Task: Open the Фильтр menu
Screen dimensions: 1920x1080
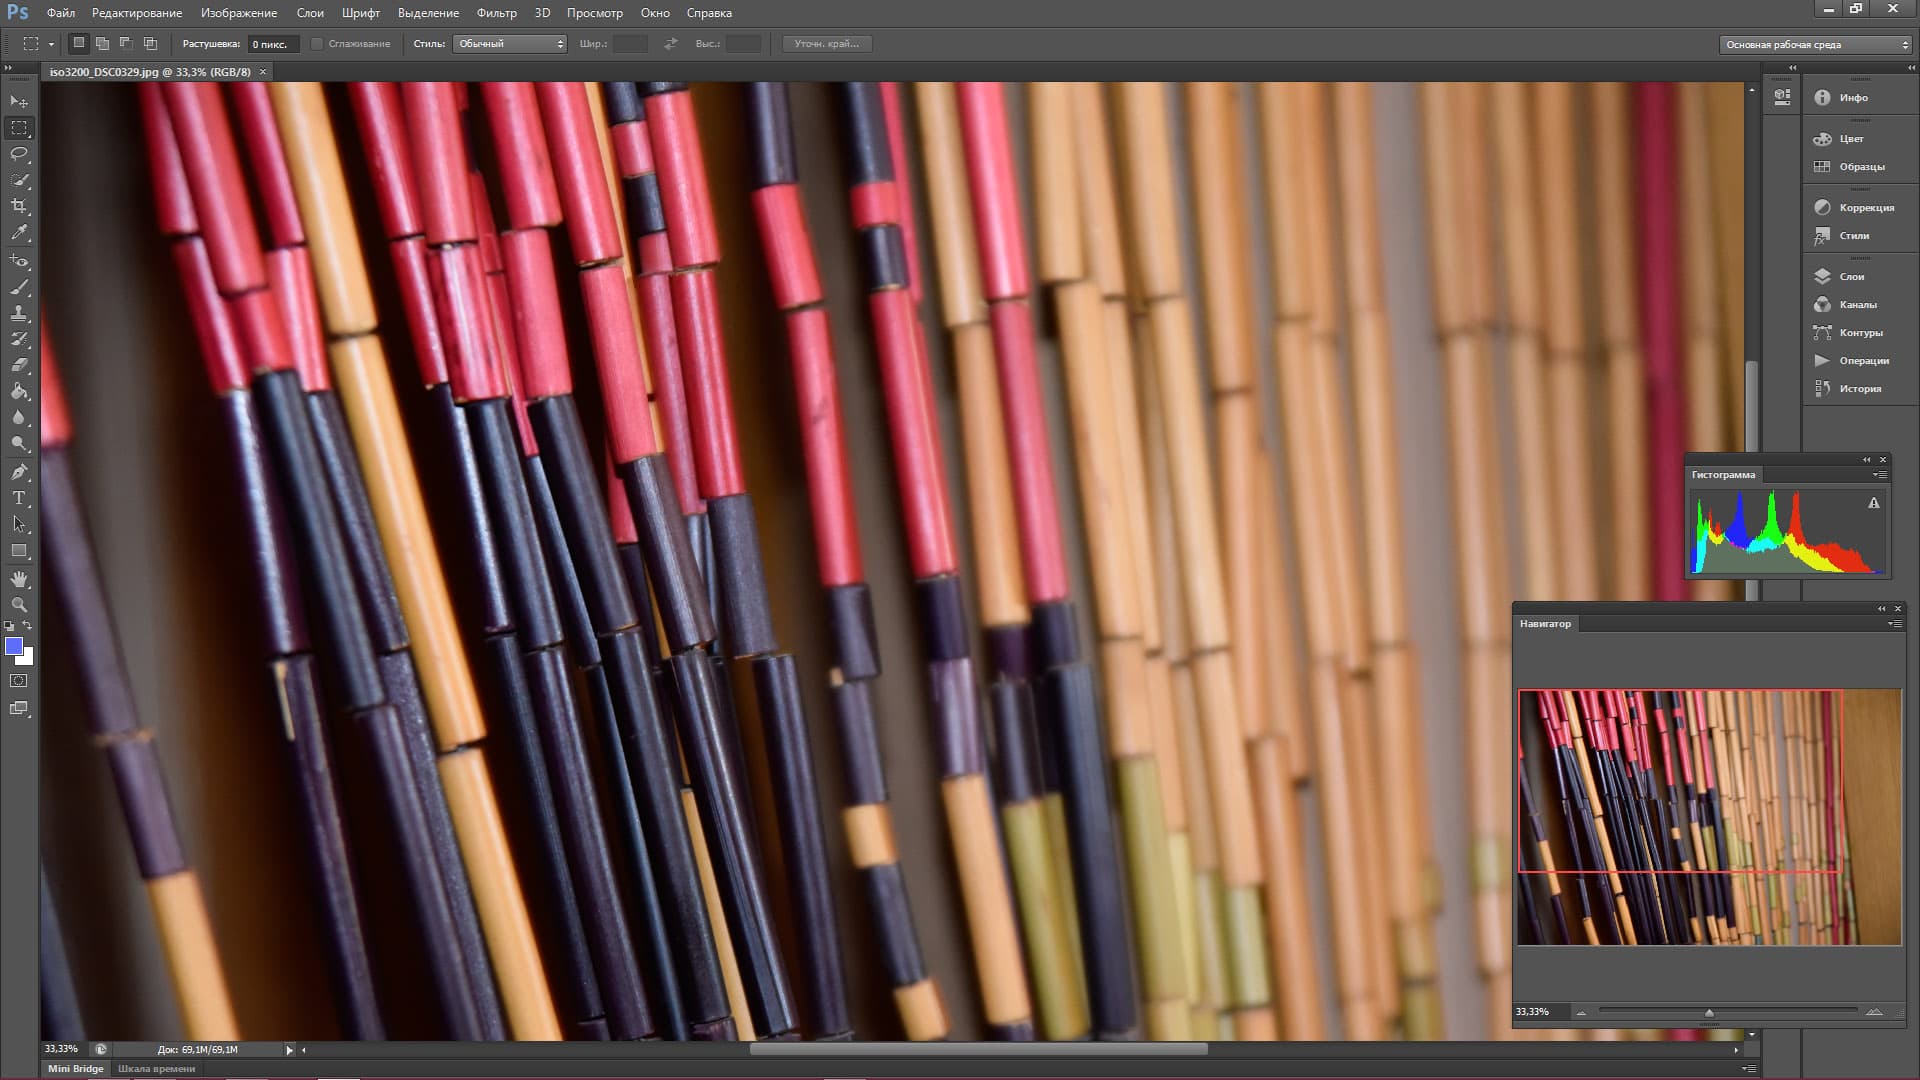Action: tap(496, 13)
